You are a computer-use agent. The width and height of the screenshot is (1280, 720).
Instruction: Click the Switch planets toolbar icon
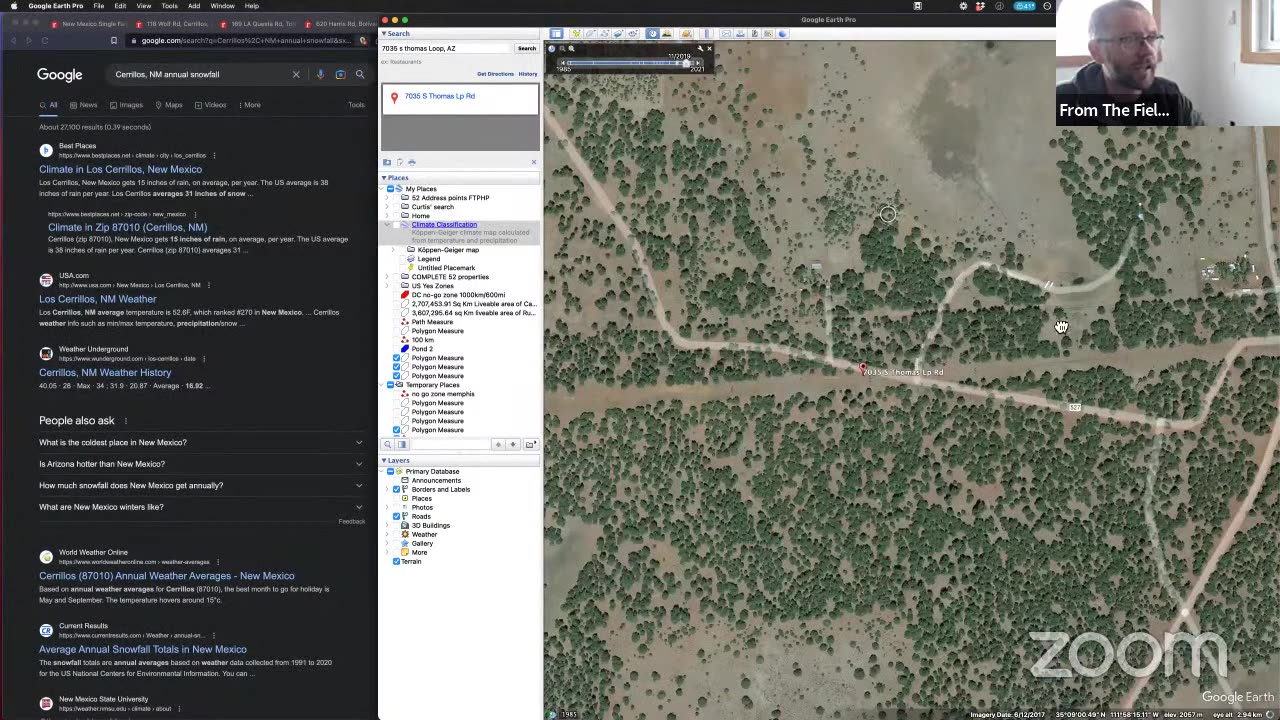click(686, 34)
